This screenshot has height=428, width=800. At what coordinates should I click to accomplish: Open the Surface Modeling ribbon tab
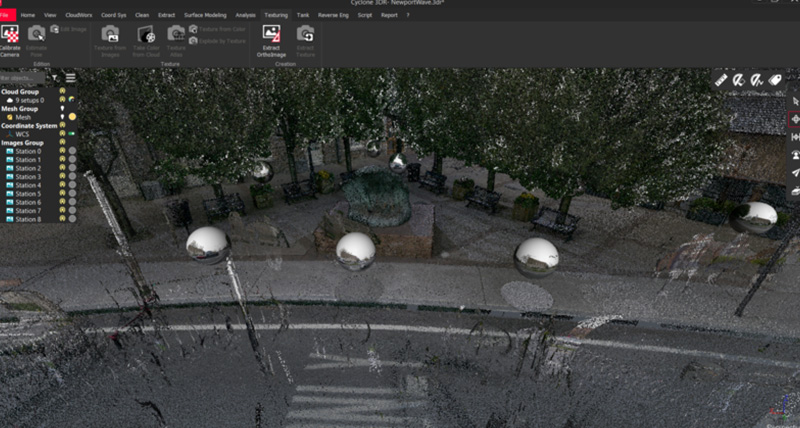tap(205, 16)
